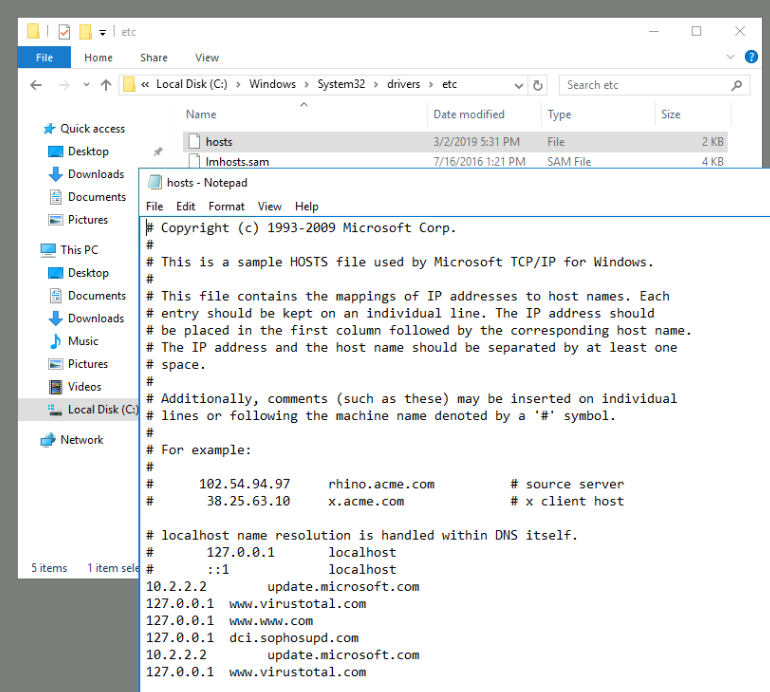Open Desktop under This PC
The image size is (770, 692).
tap(88, 273)
